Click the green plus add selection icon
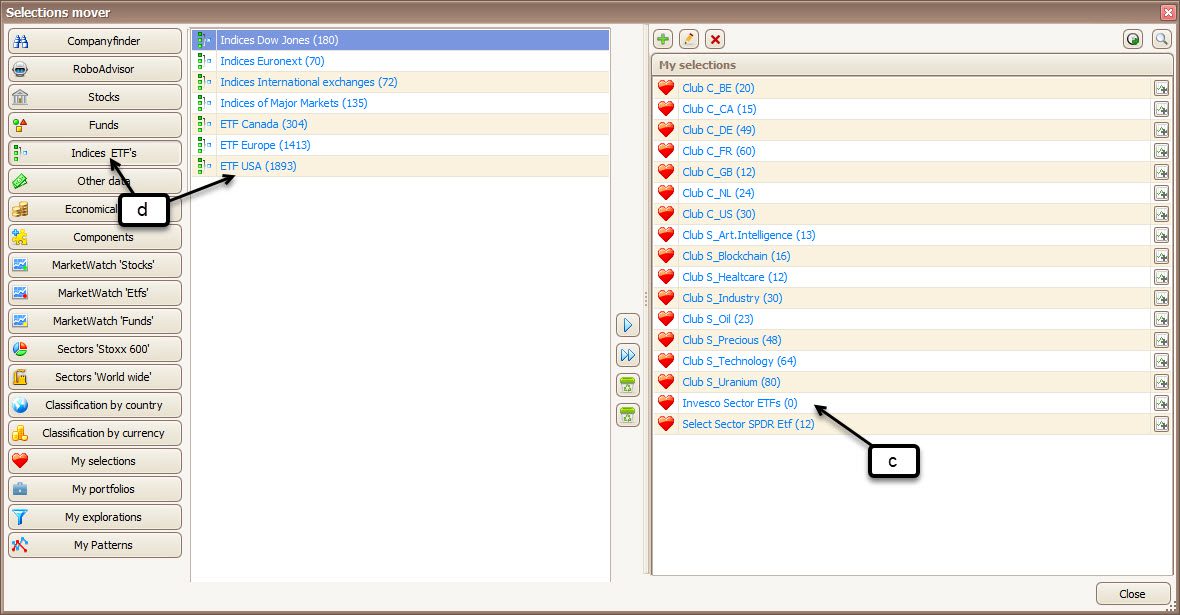1180x615 pixels. pos(663,40)
